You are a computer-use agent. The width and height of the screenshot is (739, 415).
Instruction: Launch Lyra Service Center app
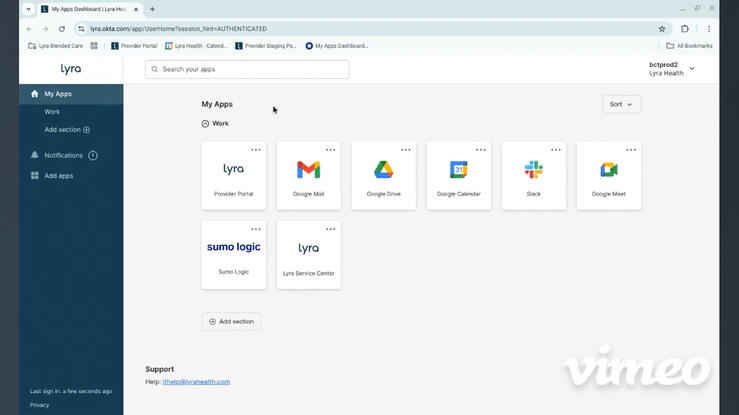[x=308, y=255]
